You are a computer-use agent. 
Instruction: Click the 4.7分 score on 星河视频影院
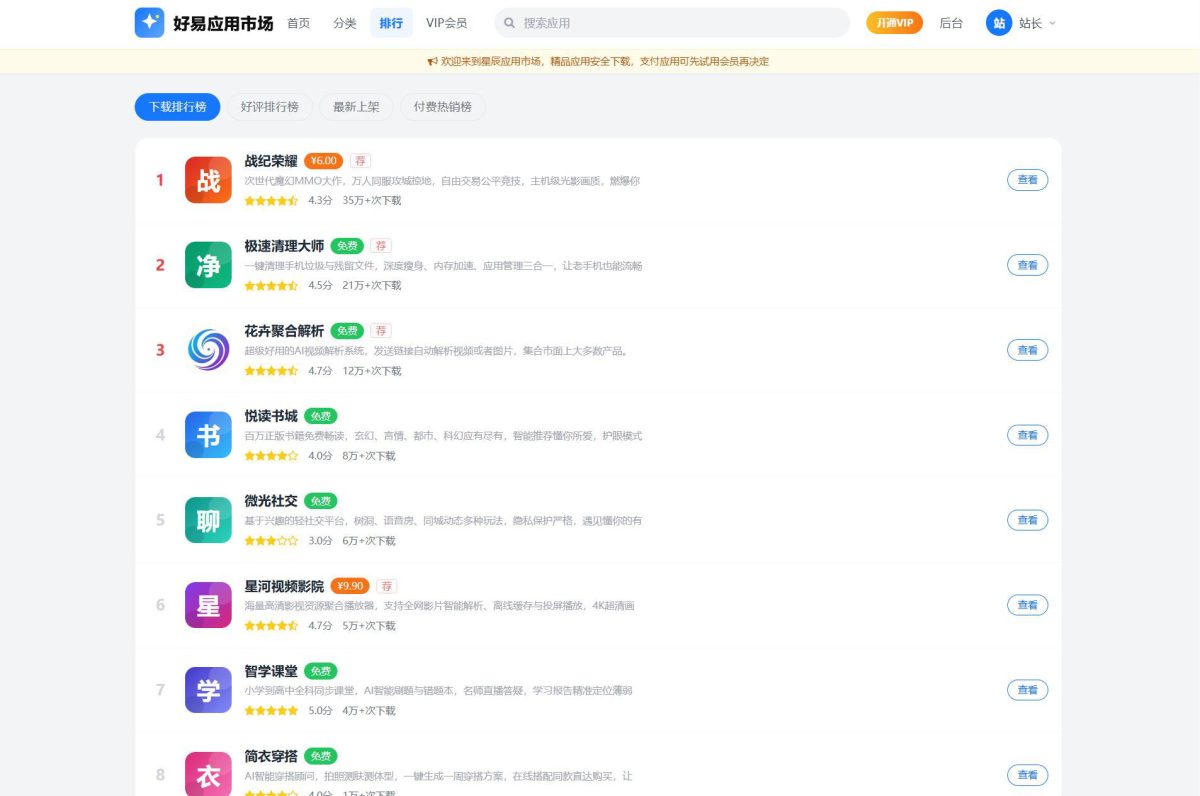click(320, 626)
